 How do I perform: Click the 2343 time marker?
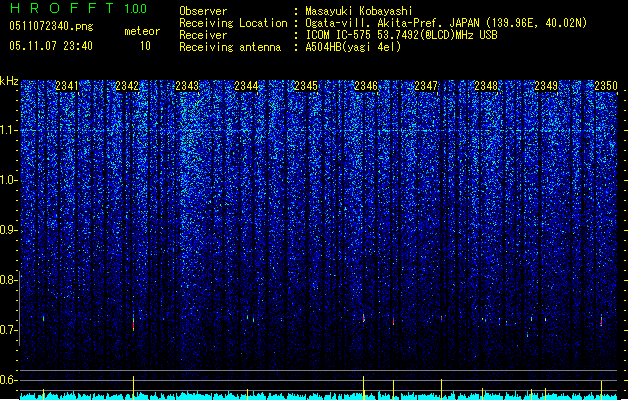187,86
